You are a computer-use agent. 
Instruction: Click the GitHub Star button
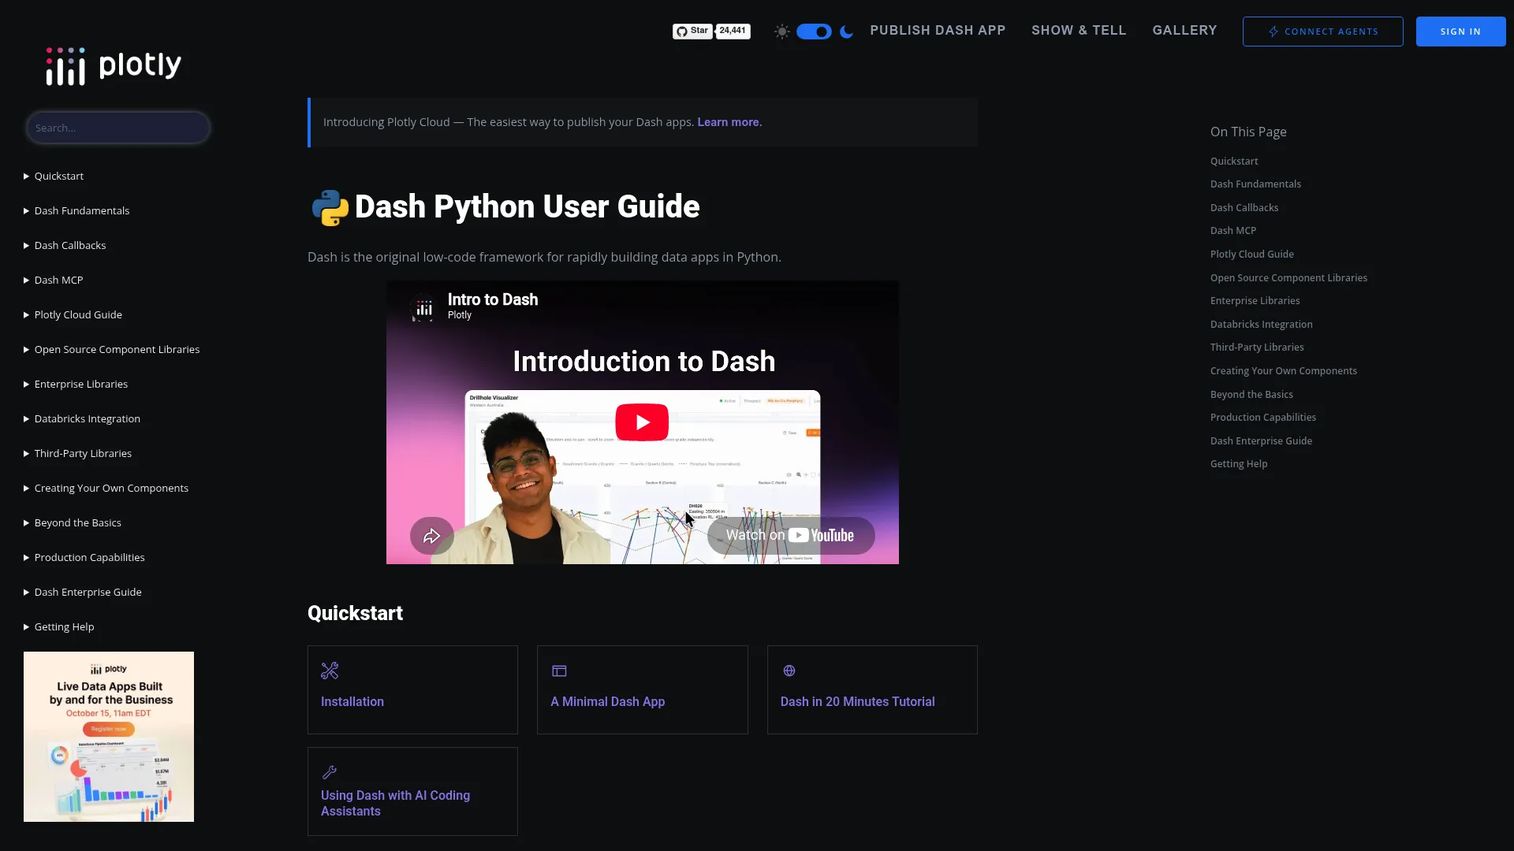pyautogui.click(x=692, y=31)
